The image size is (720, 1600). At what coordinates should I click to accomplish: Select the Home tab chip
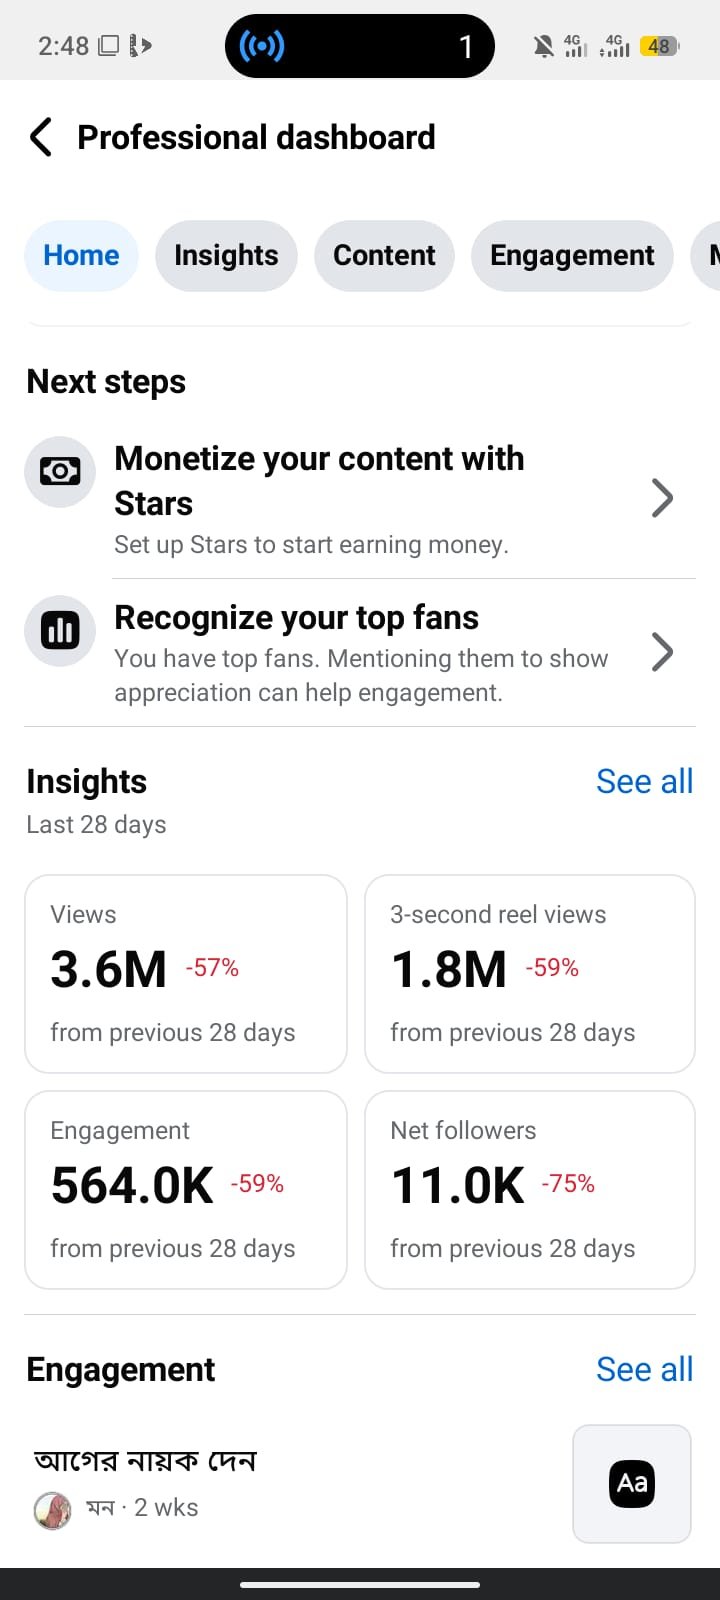(x=81, y=256)
